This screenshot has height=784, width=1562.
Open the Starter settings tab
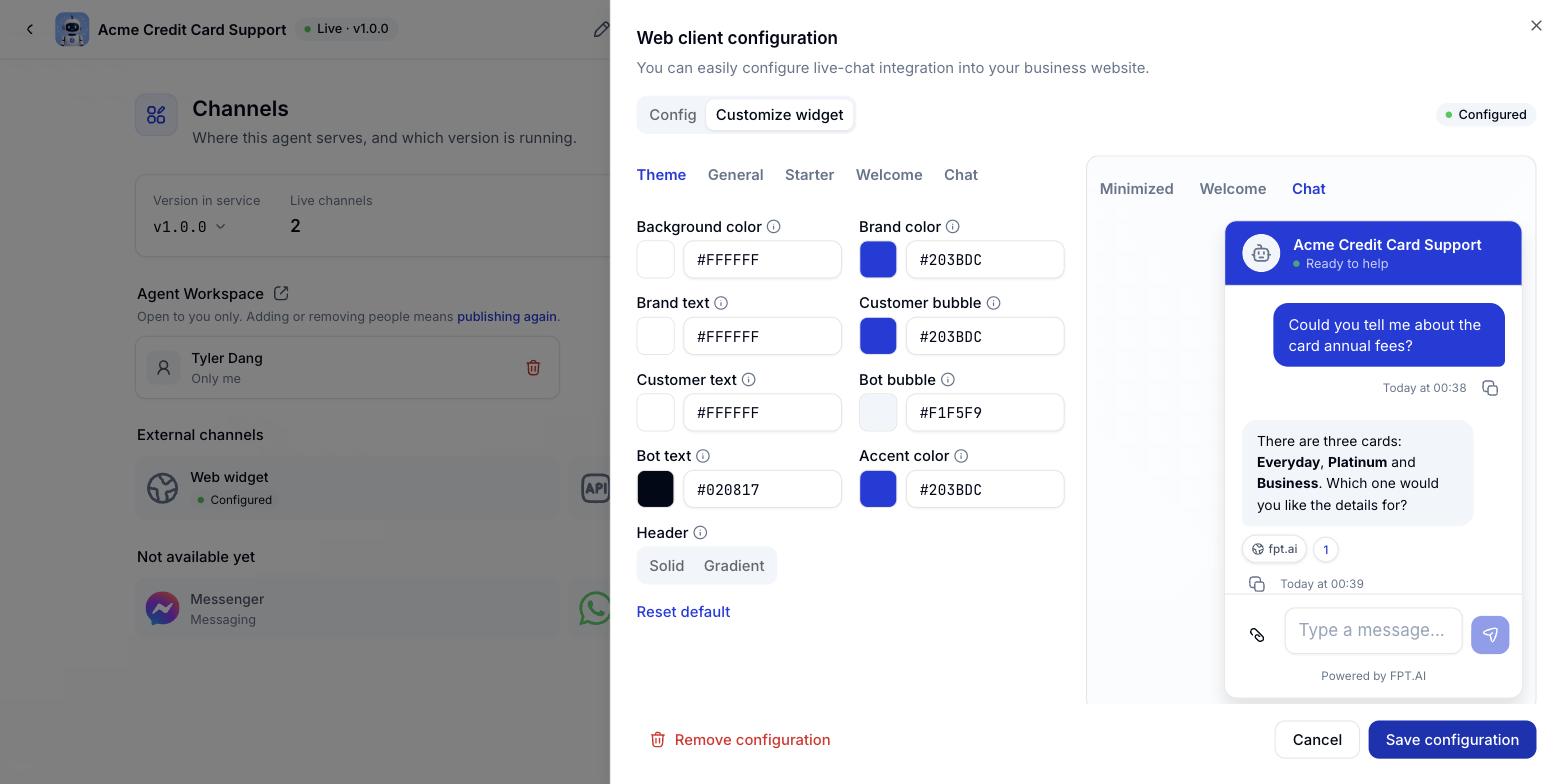tap(809, 175)
